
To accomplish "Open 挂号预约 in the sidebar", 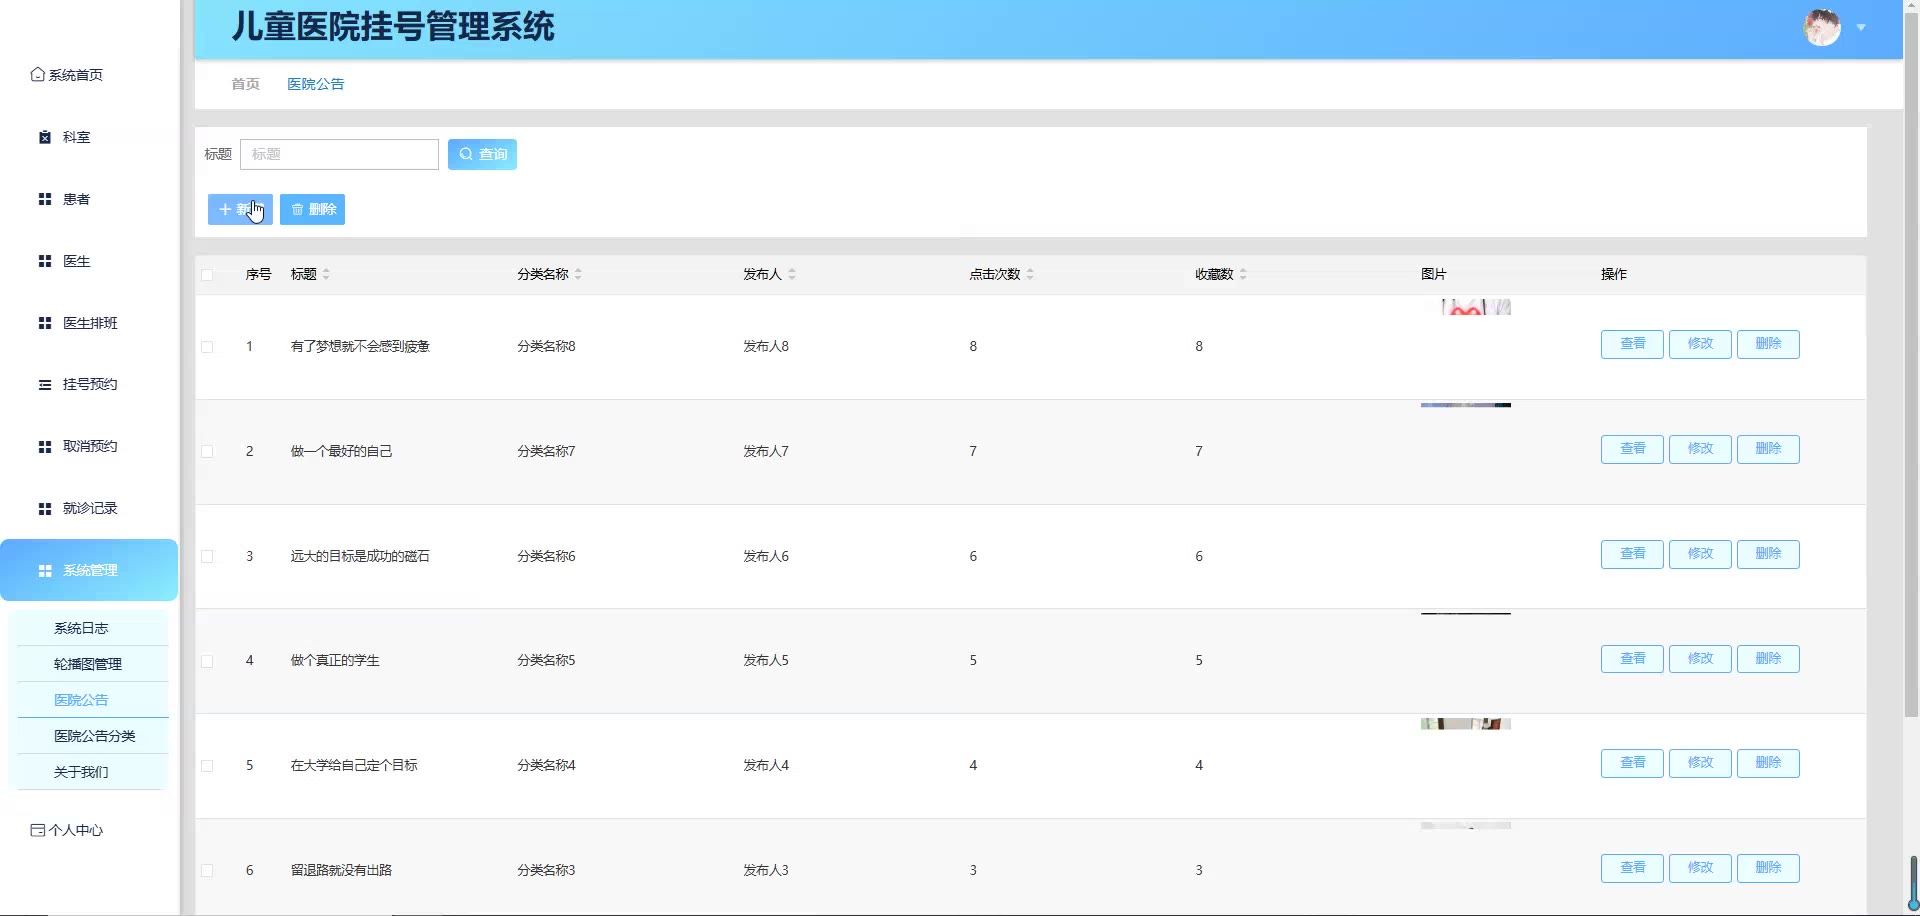I will 89,384.
